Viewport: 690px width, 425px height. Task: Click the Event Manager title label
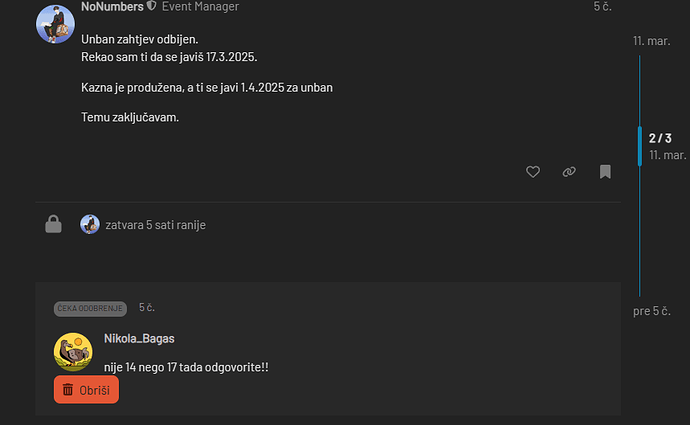pyautogui.click(x=200, y=7)
